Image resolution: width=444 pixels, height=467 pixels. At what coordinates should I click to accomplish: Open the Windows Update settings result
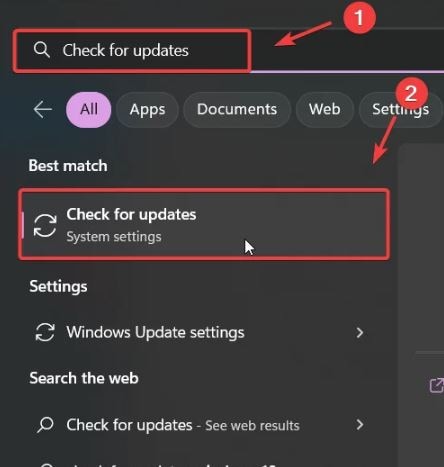tap(200, 333)
